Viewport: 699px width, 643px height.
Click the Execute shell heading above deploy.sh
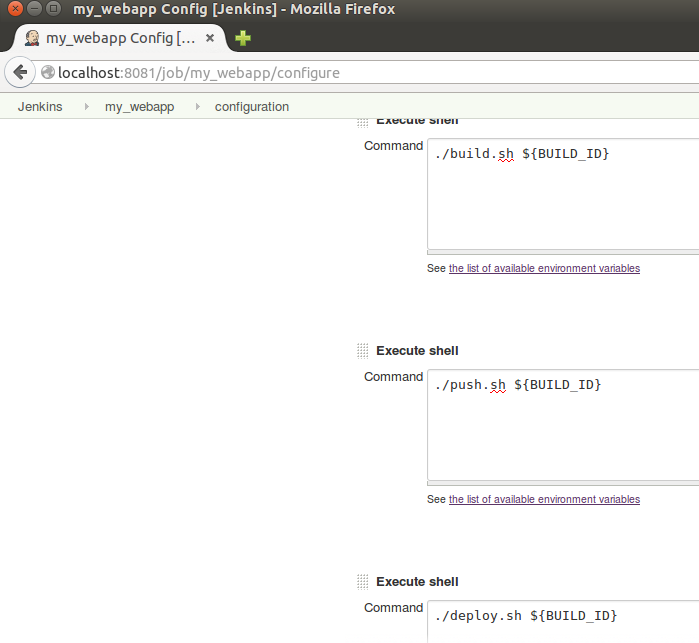(417, 582)
